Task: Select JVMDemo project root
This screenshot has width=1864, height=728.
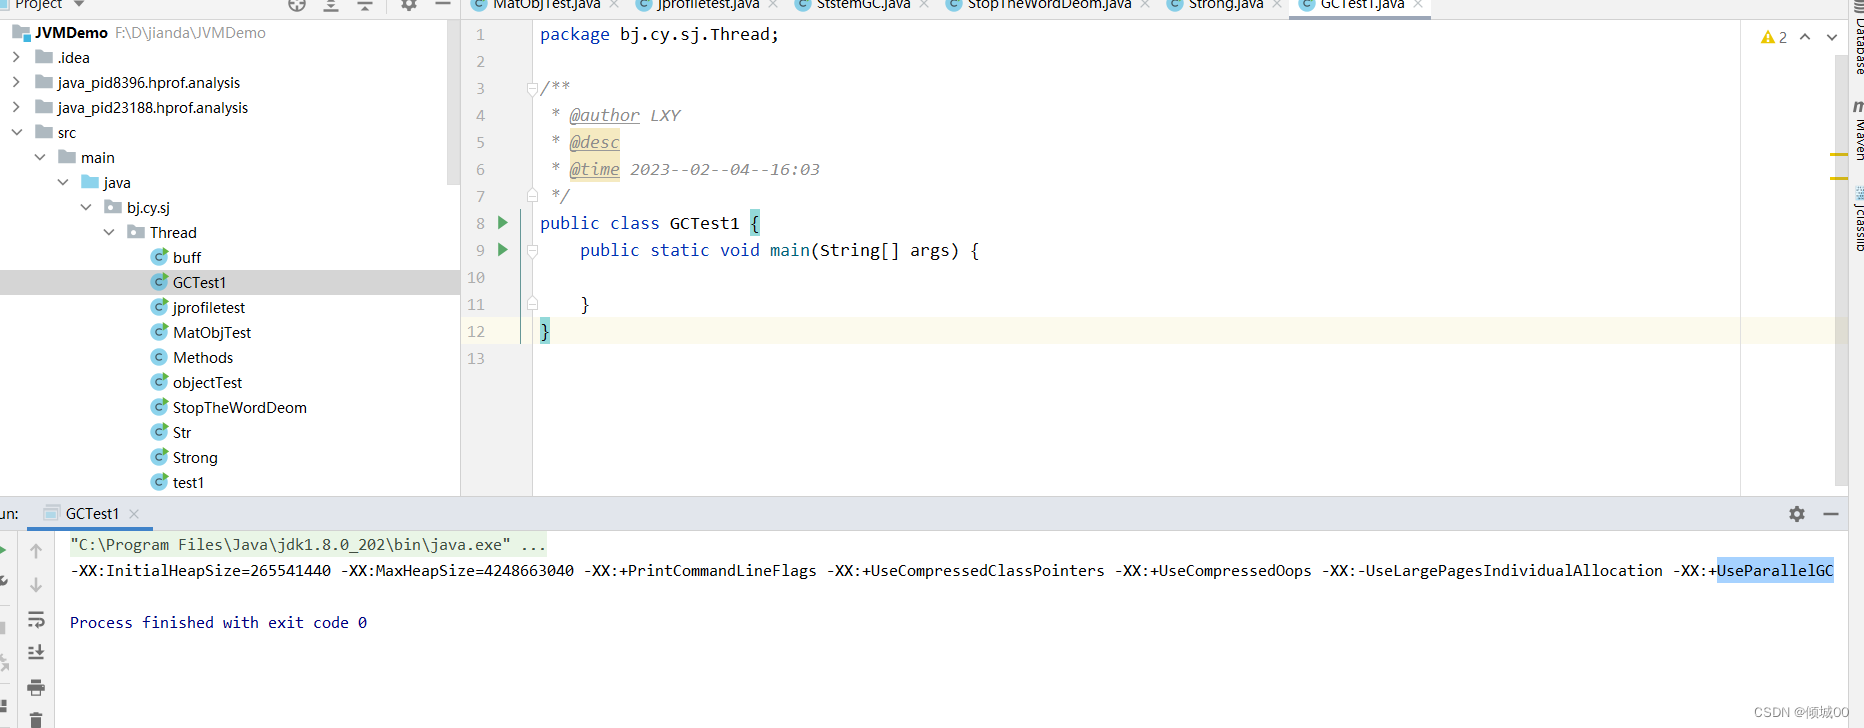Action: pos(71,32)
